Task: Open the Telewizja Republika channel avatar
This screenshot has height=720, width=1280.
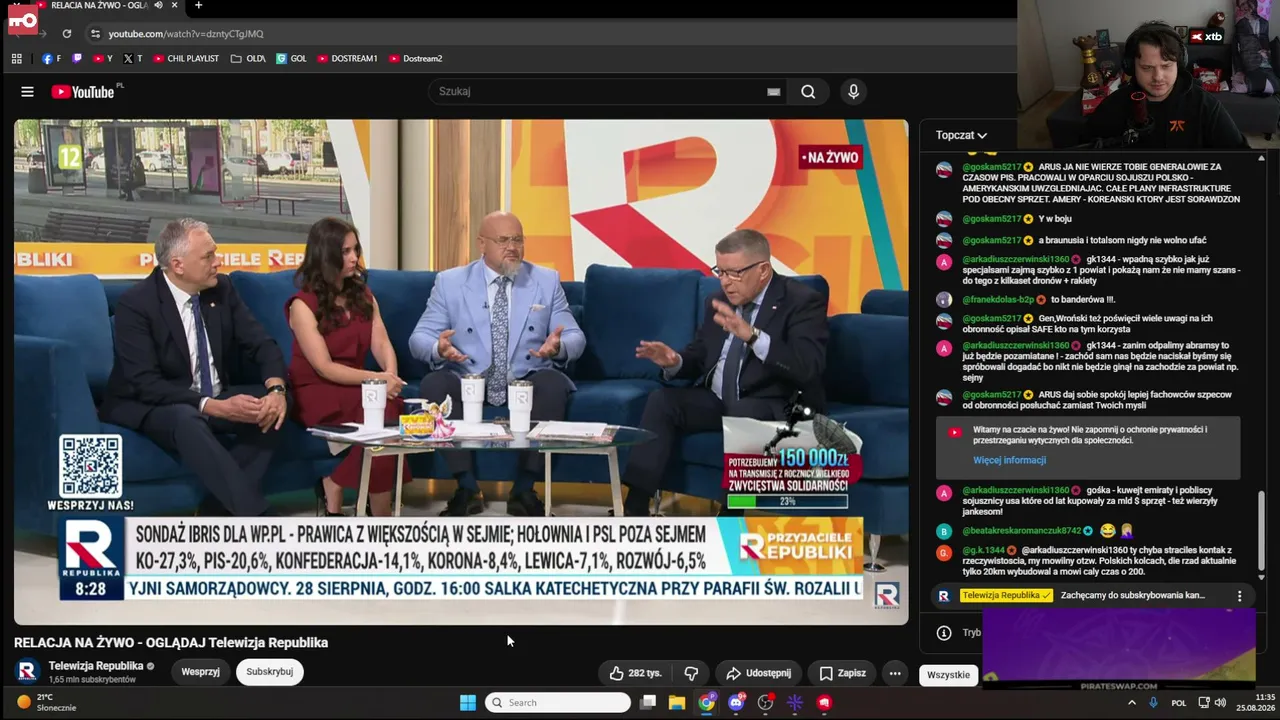Action: click(27, 672)
